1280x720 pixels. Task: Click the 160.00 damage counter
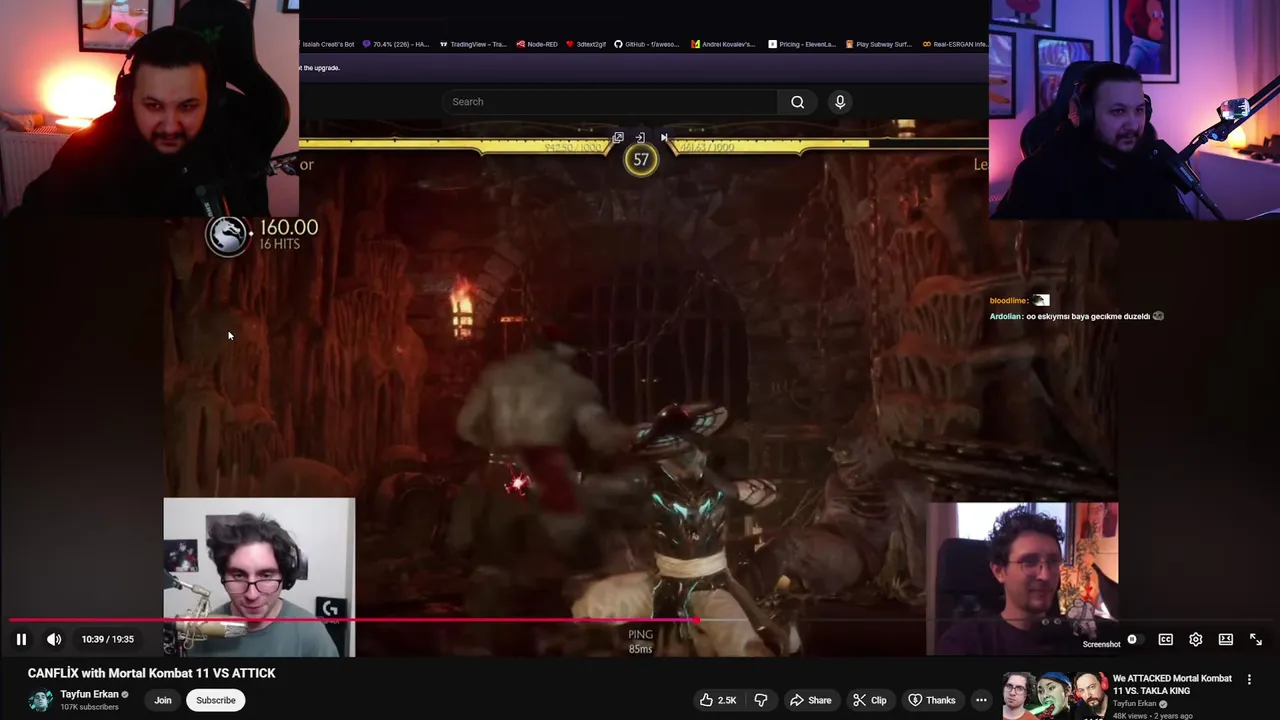point(288,227)
